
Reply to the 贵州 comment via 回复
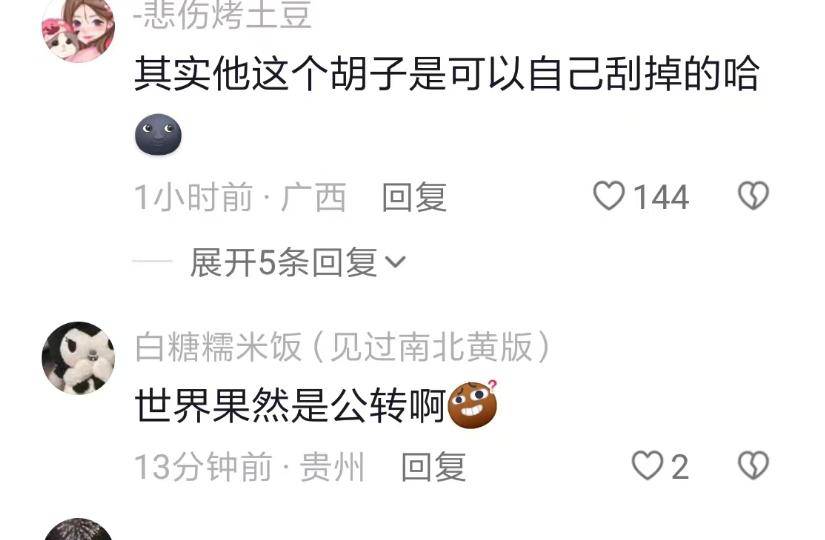pos(434,466)
